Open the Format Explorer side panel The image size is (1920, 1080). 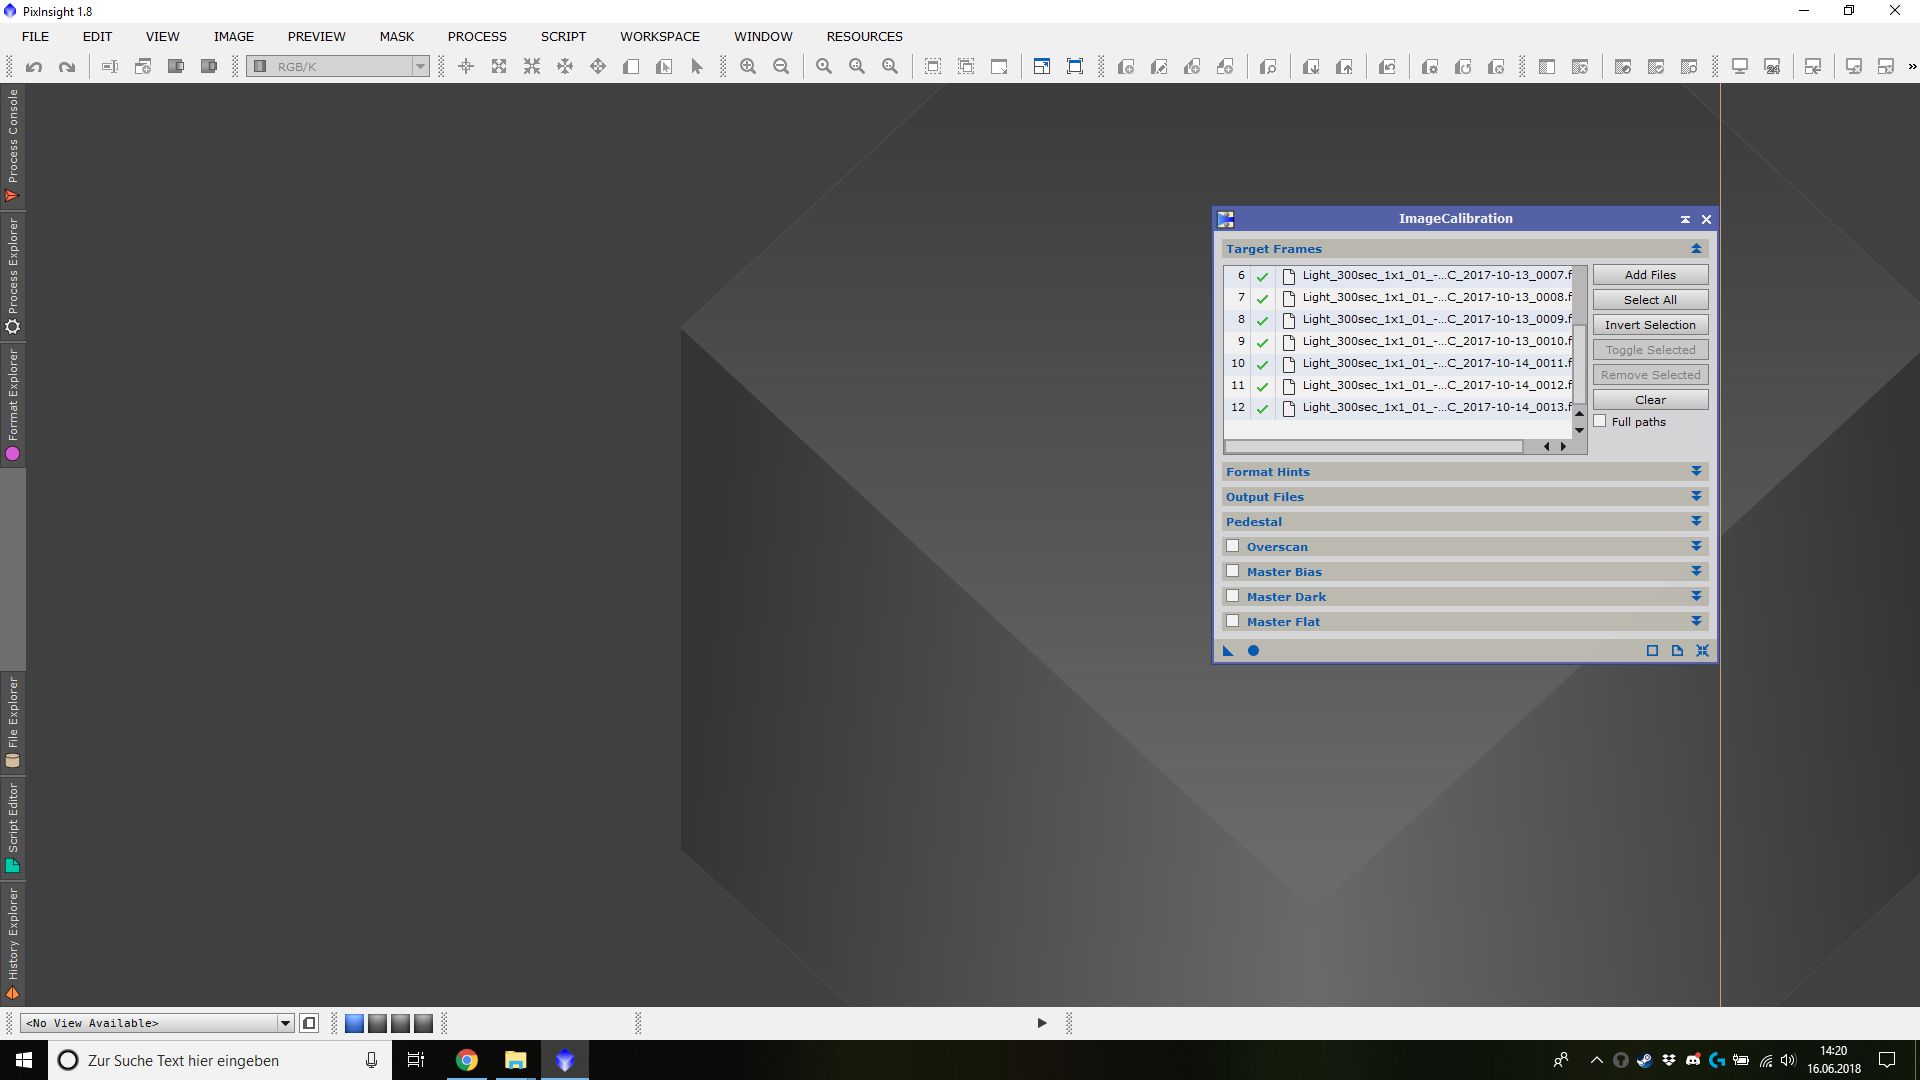point(13,405)
